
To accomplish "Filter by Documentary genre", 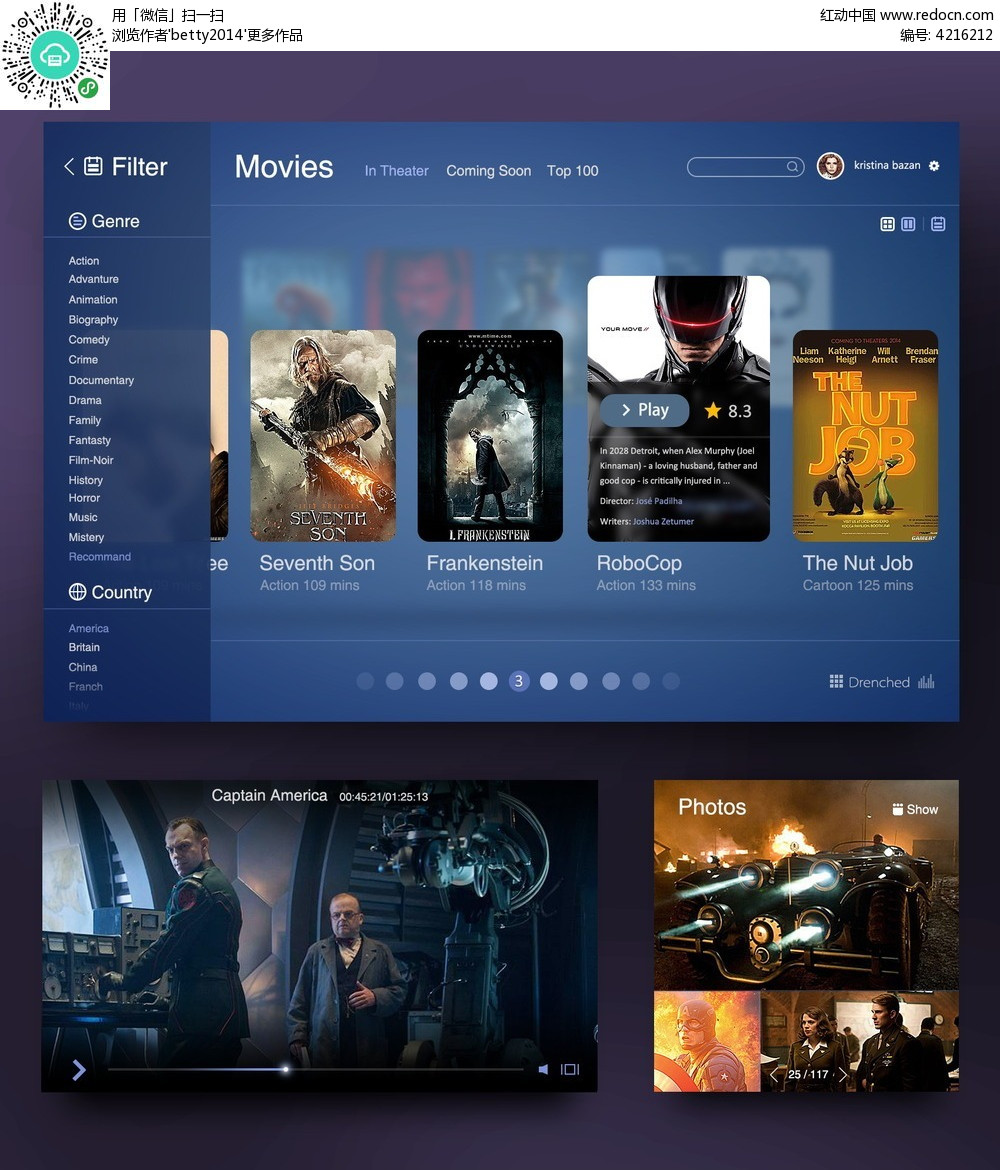I will (x=101, y=380).
